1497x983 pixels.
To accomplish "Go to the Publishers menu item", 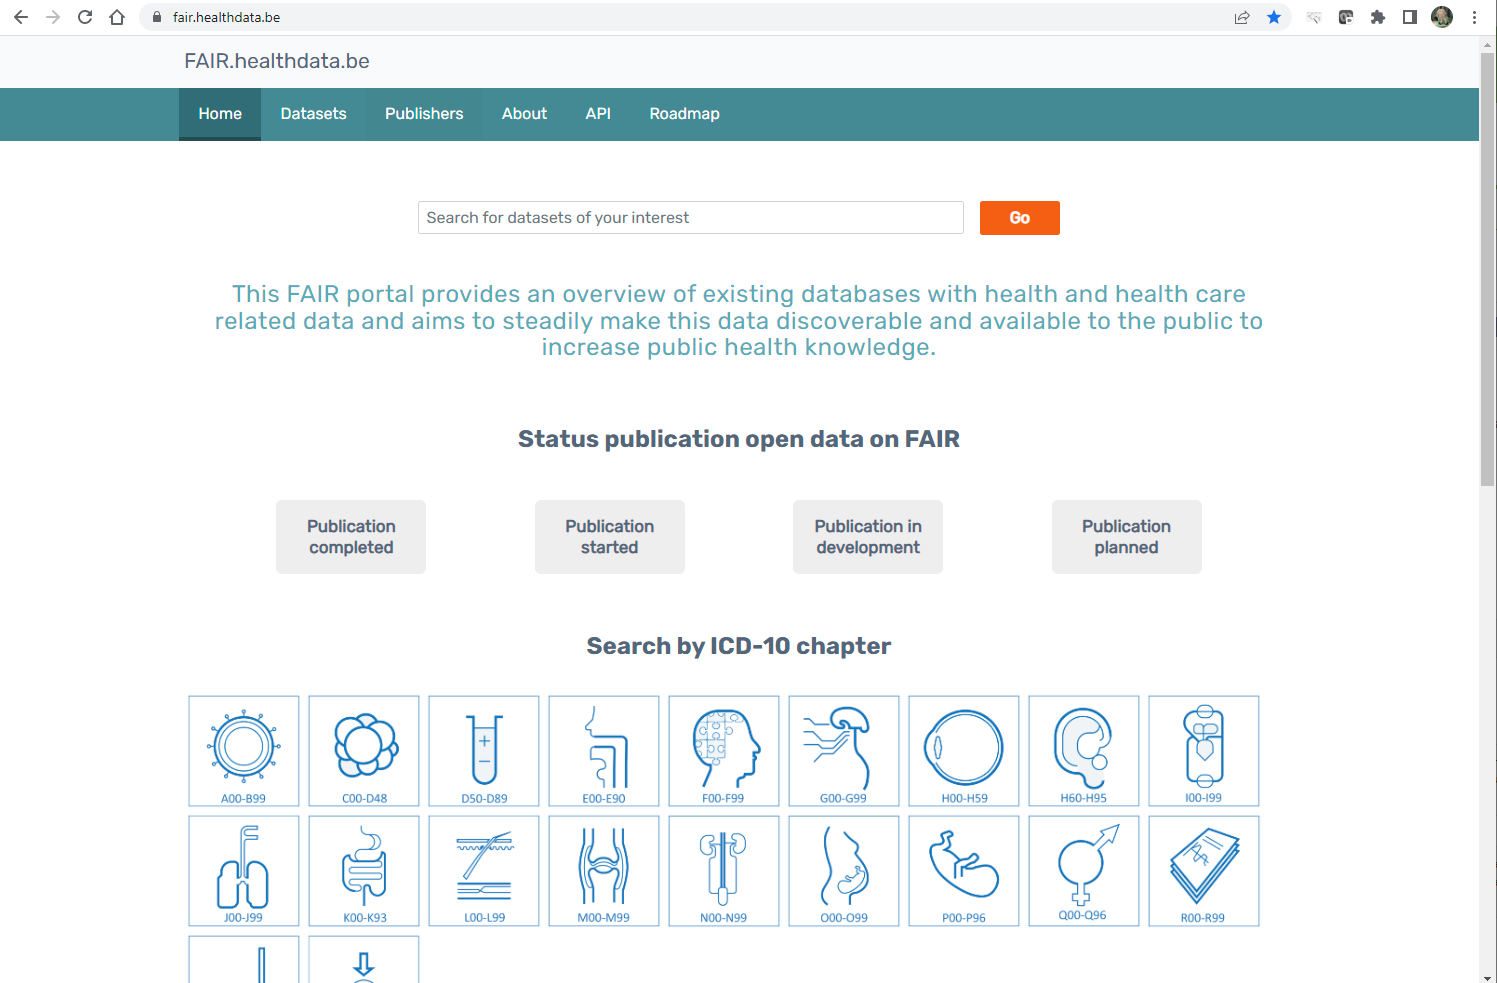I will (424, 114).
